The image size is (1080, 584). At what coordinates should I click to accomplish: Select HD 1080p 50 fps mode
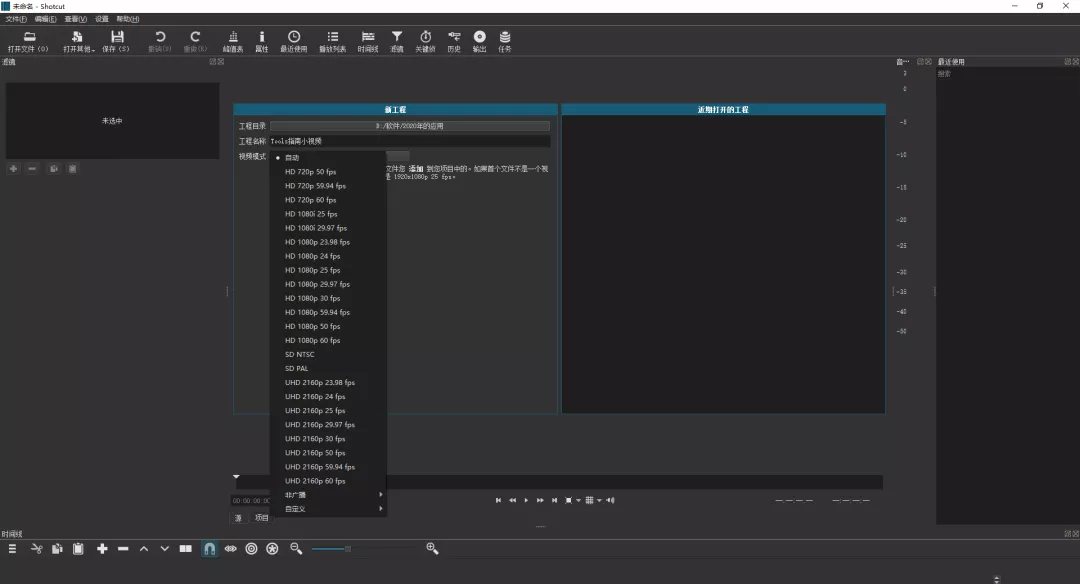(x=328, y=326)
